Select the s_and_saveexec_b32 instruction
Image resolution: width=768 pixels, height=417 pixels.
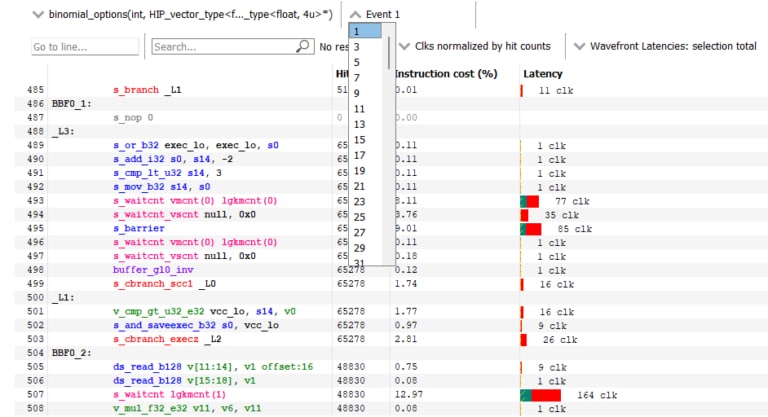(195, 325)
